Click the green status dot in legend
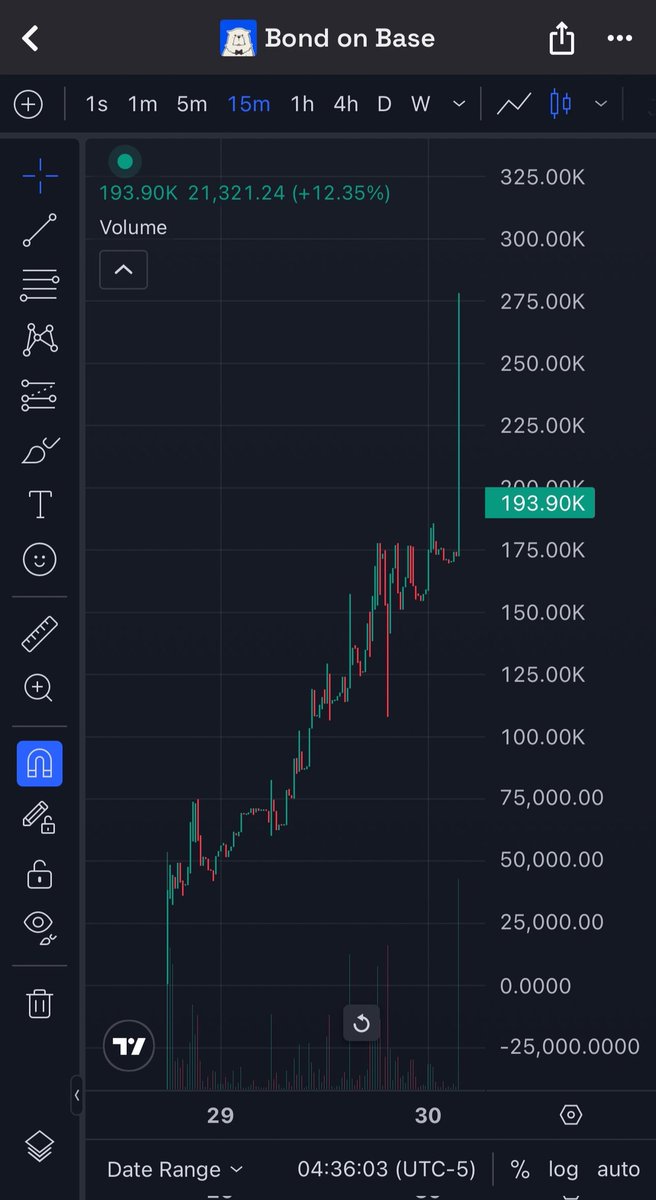Screen dimensions: 656x1200 pyautogui.click(x=124, y=160)
